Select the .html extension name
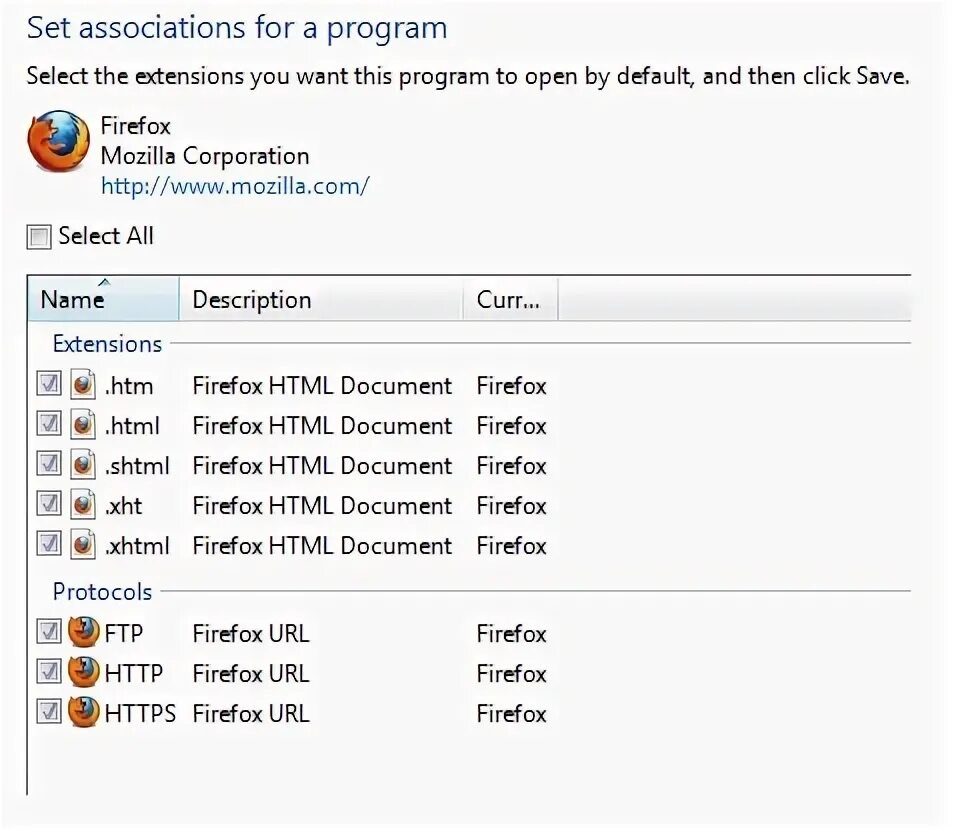Viewport: 954px width, 830px height. pos(132,426)
